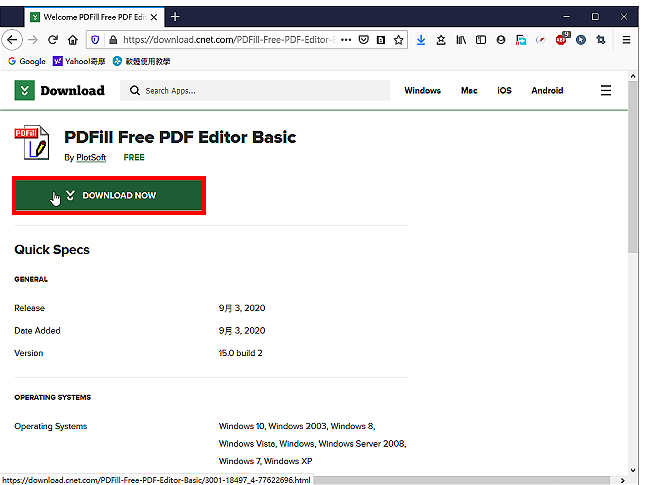This screenshot has height=485, width=657.
Task: Click the magnifier icon in search box
Action: click(135, 90)
